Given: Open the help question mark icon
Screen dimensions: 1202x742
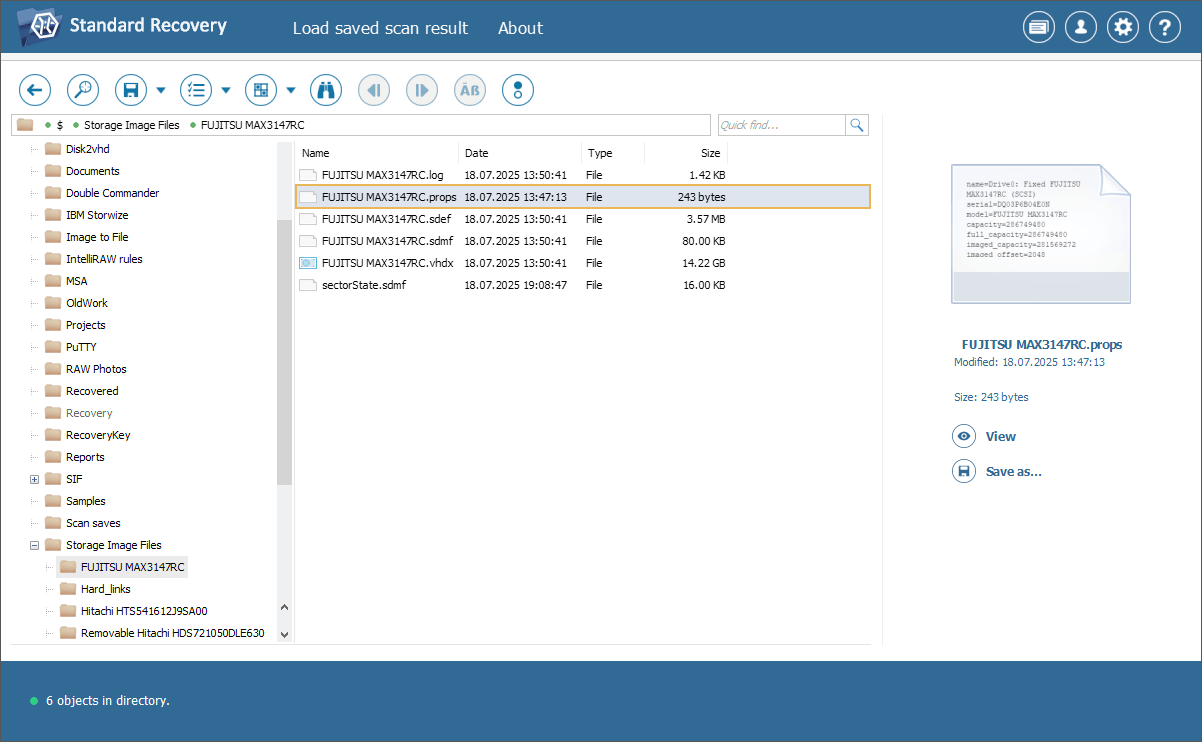Looking at the screenshot, I should pos(1165,28).
